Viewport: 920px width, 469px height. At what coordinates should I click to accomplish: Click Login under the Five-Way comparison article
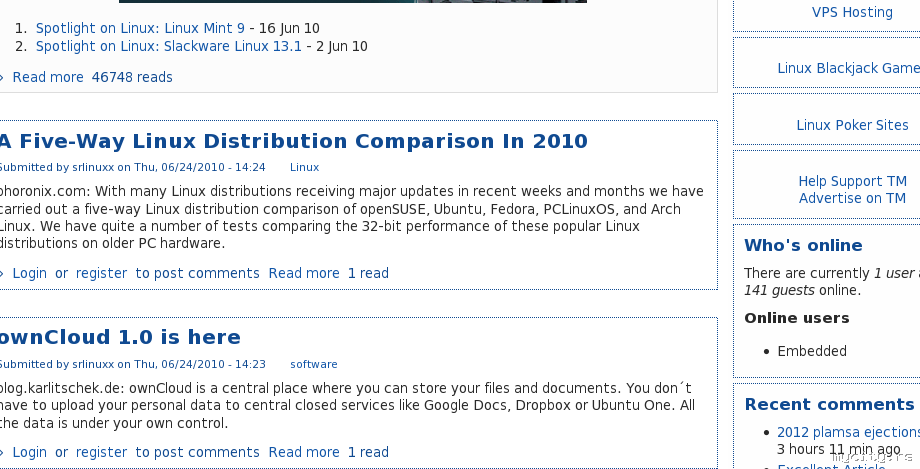coord(29,273)
